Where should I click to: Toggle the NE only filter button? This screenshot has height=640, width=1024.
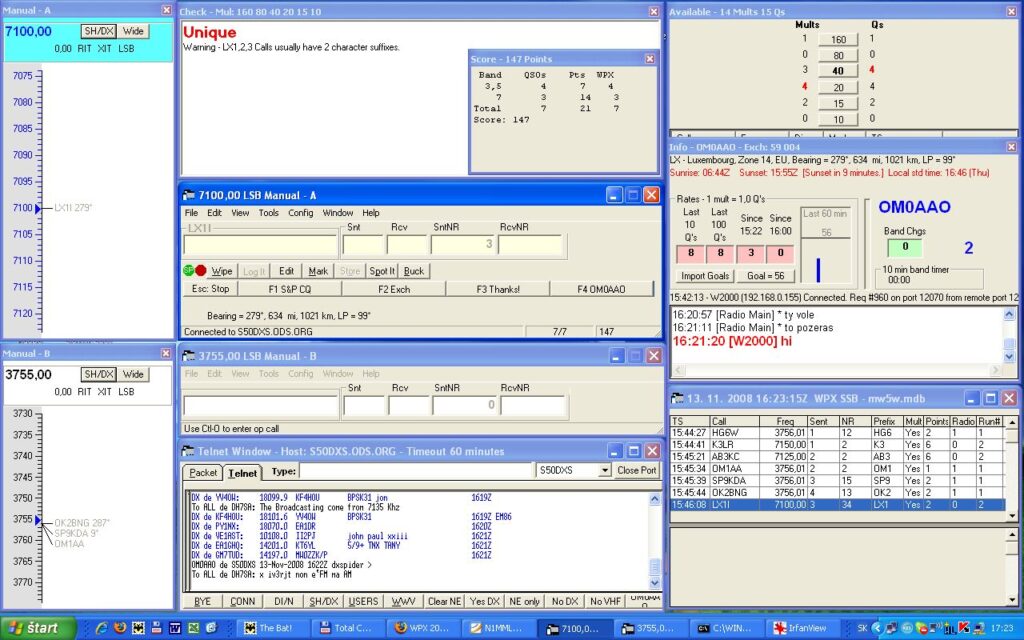[x=524, y=601]
